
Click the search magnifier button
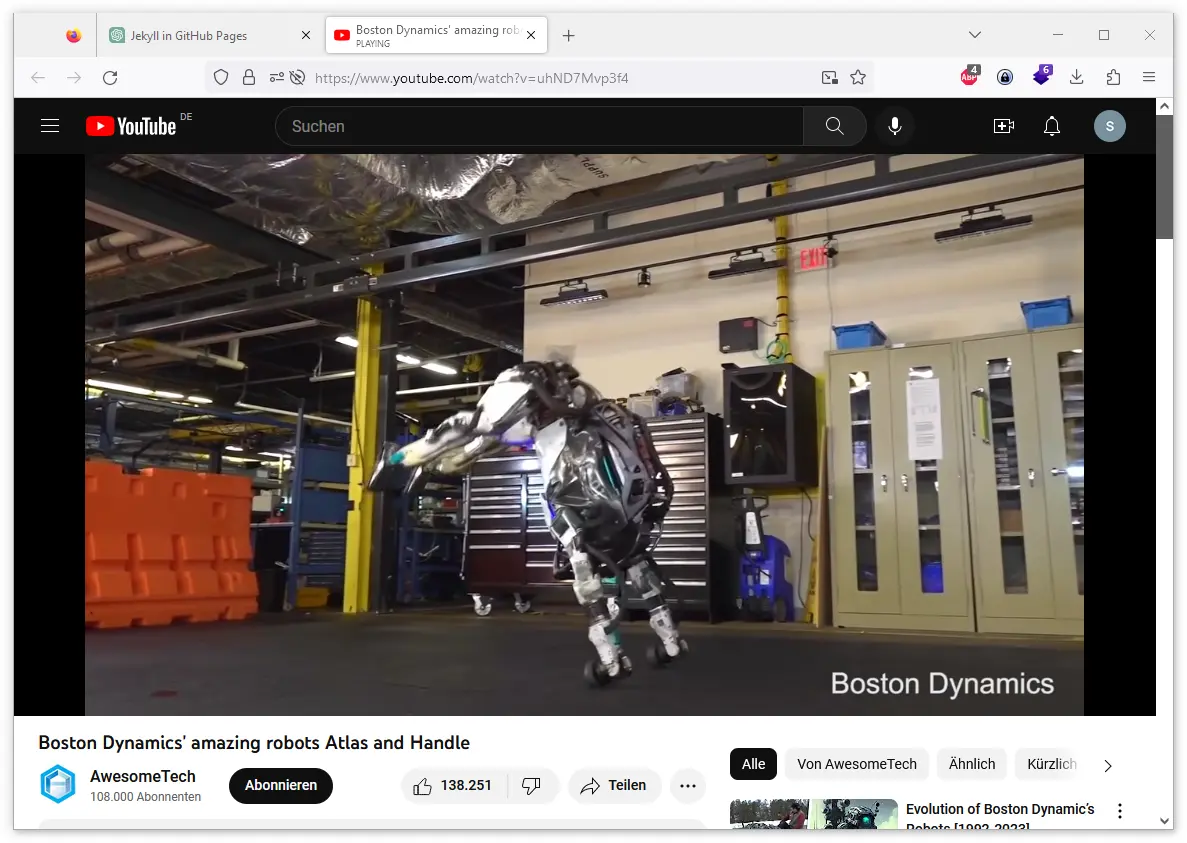point(834,126)
